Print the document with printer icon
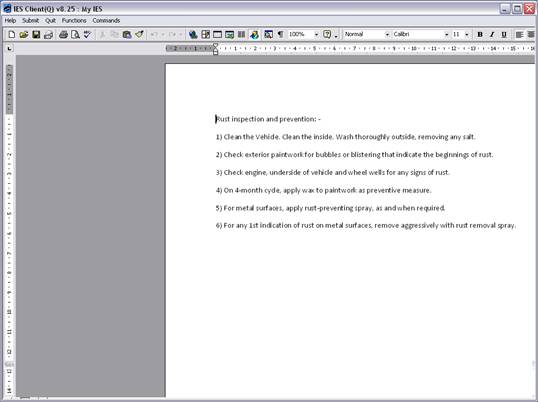The image size is (538, 402). (63, 34)
